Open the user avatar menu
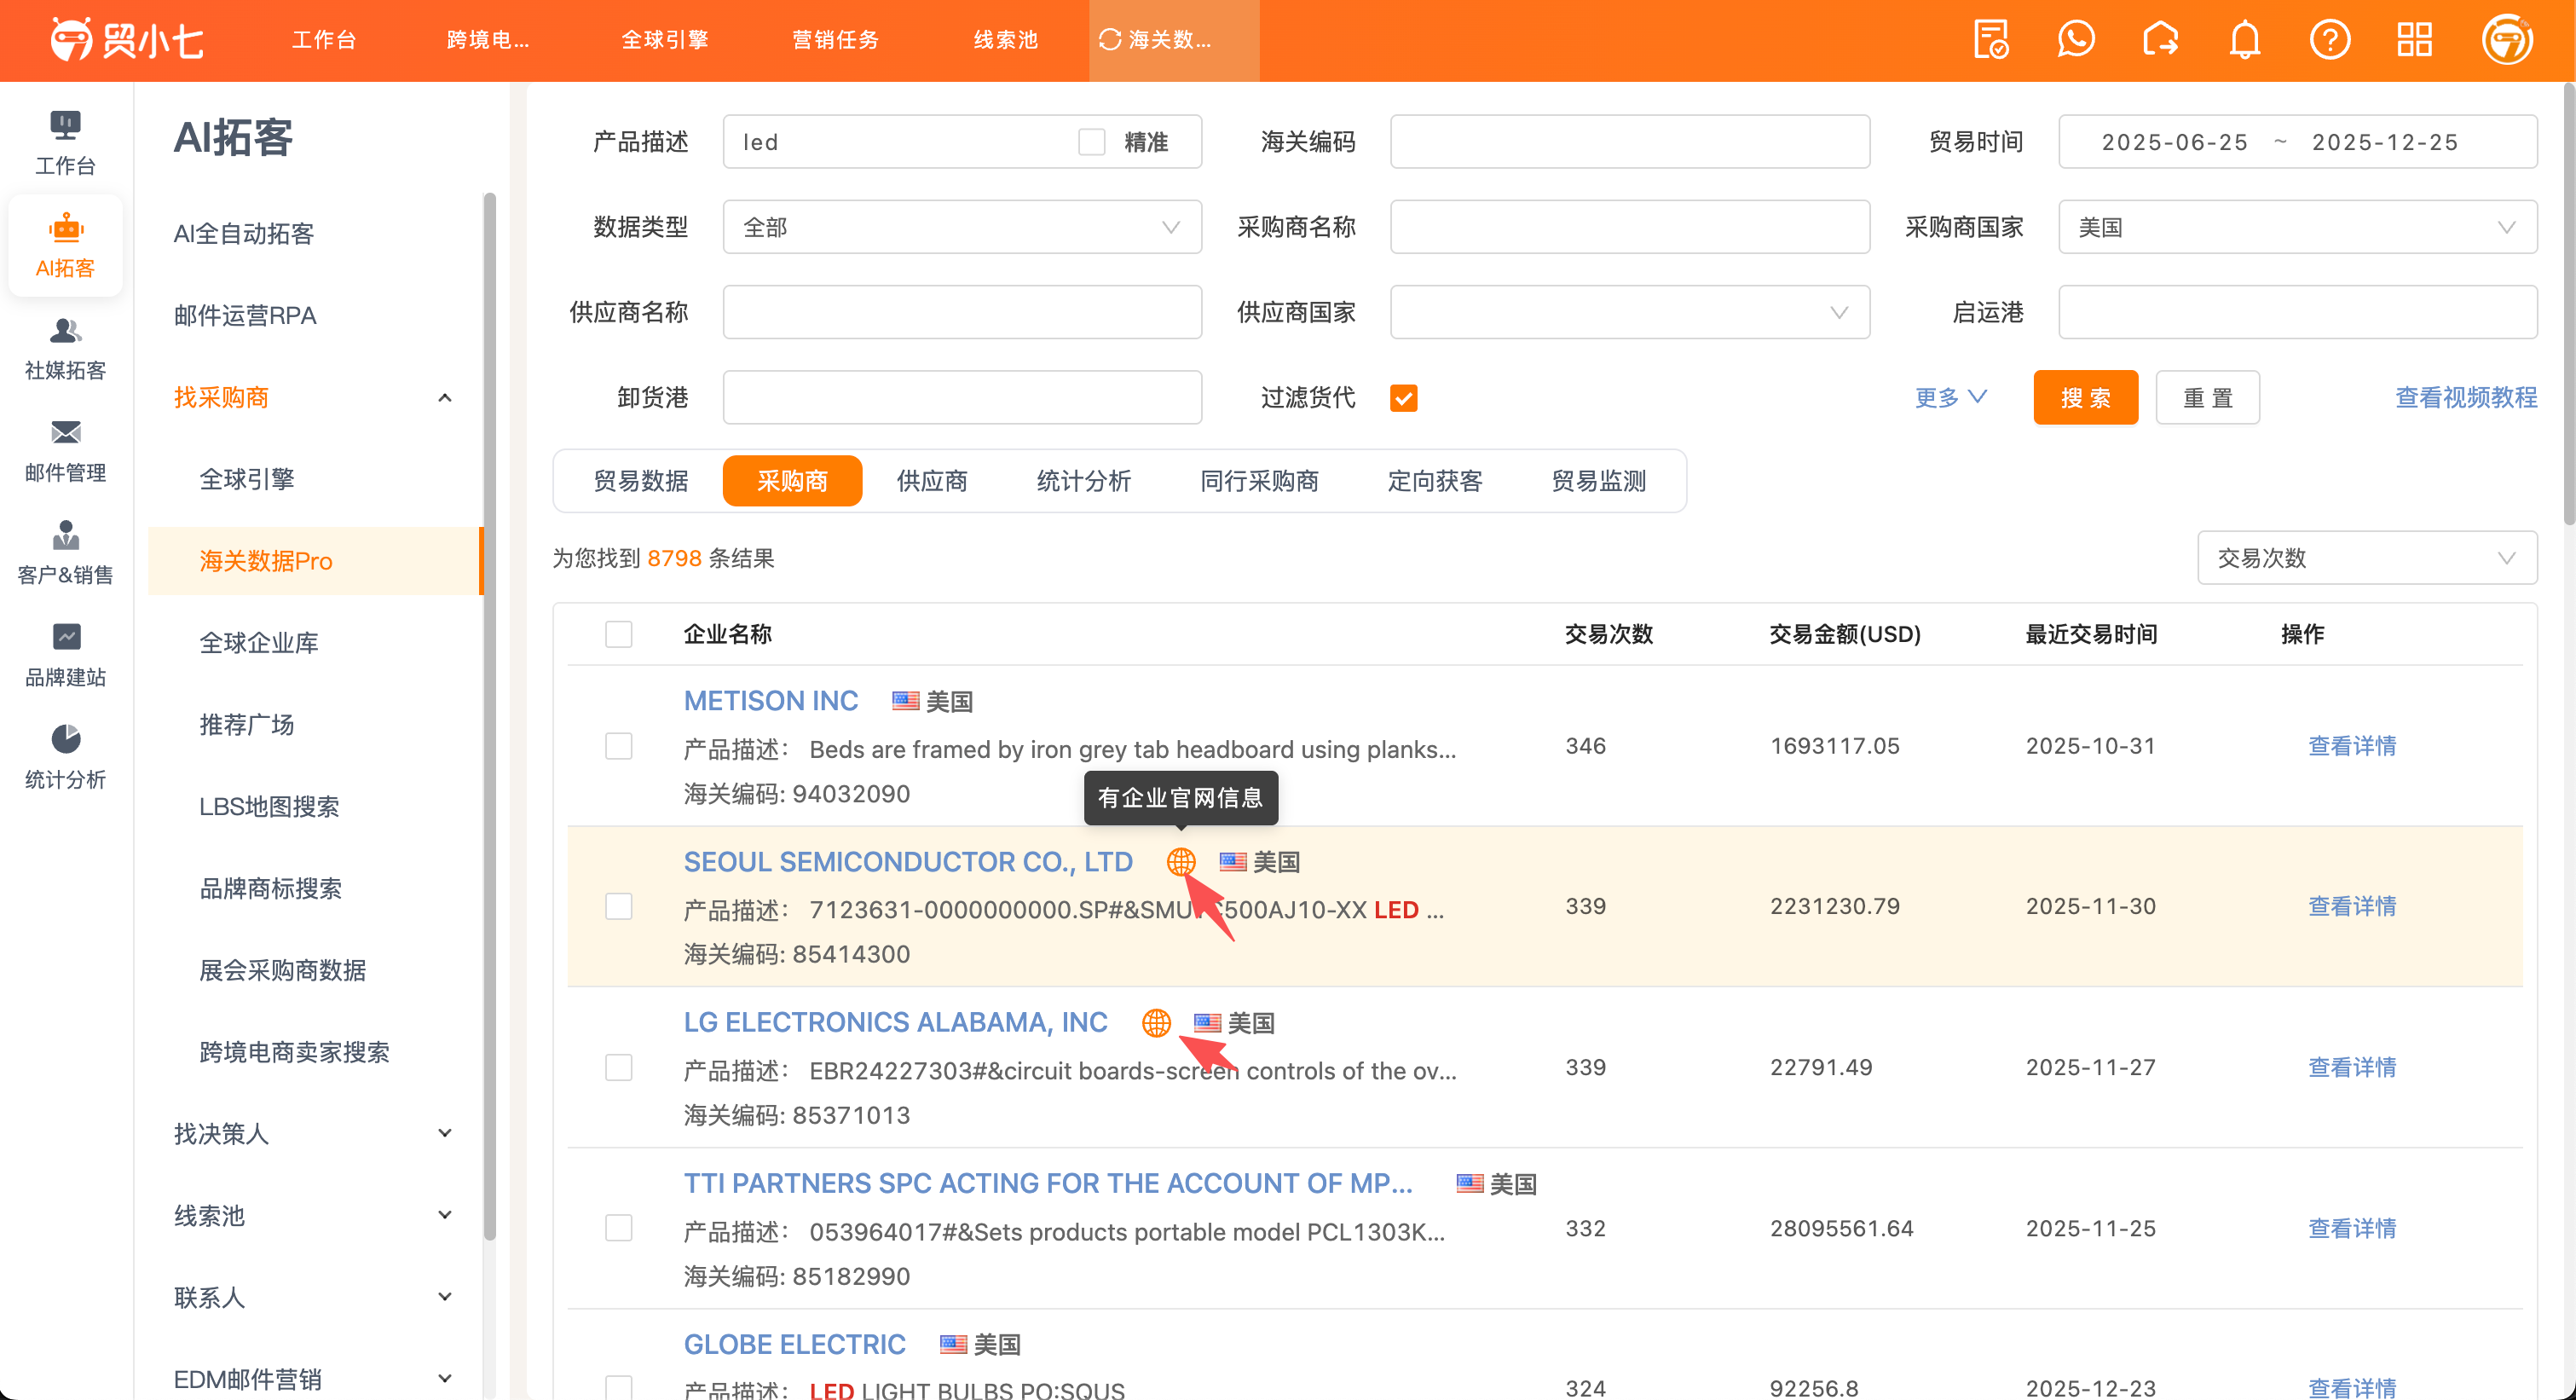Image resolution: width=2576 pixels, height=1400 pixels. [x=2507, y=40]
